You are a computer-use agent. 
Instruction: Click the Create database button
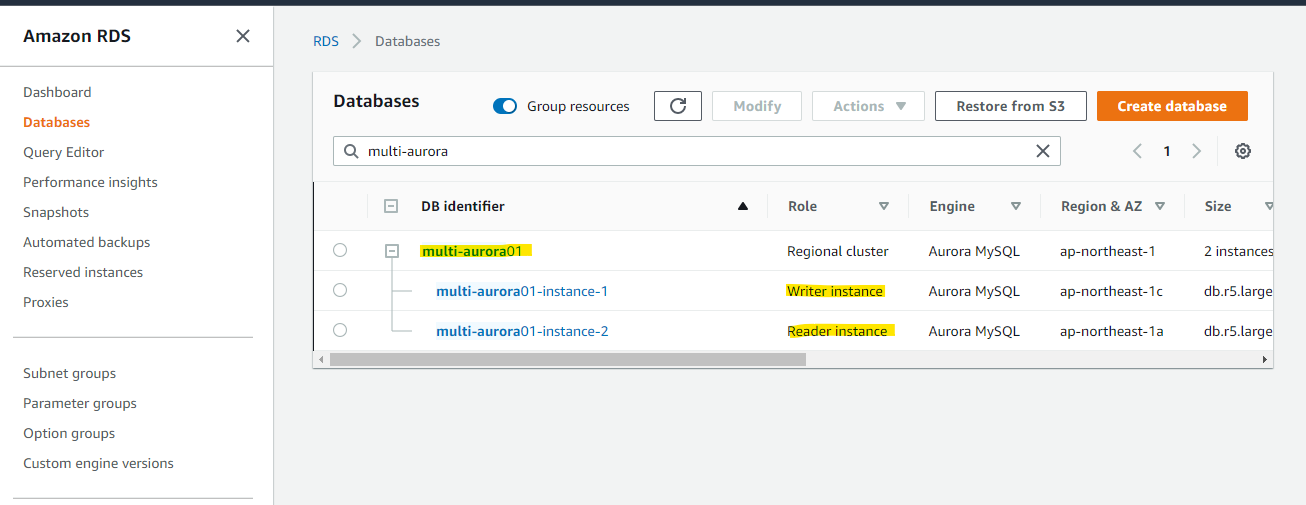[1172, 106]
